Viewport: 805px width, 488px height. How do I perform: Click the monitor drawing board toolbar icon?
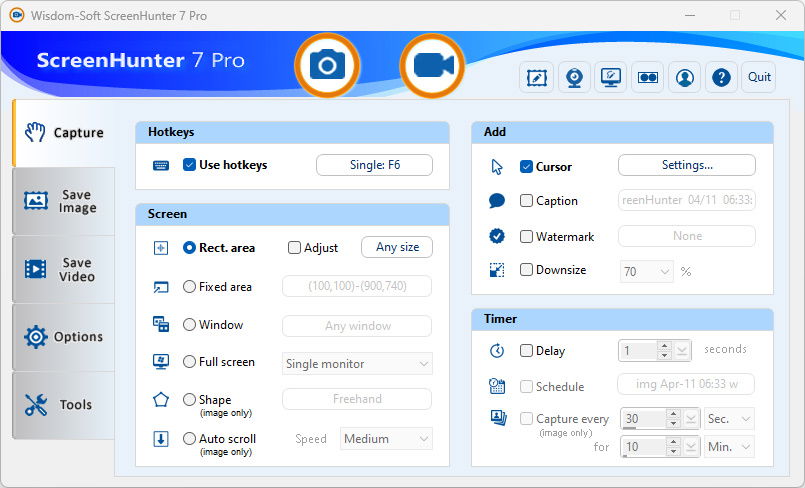[x=610, y=77]
